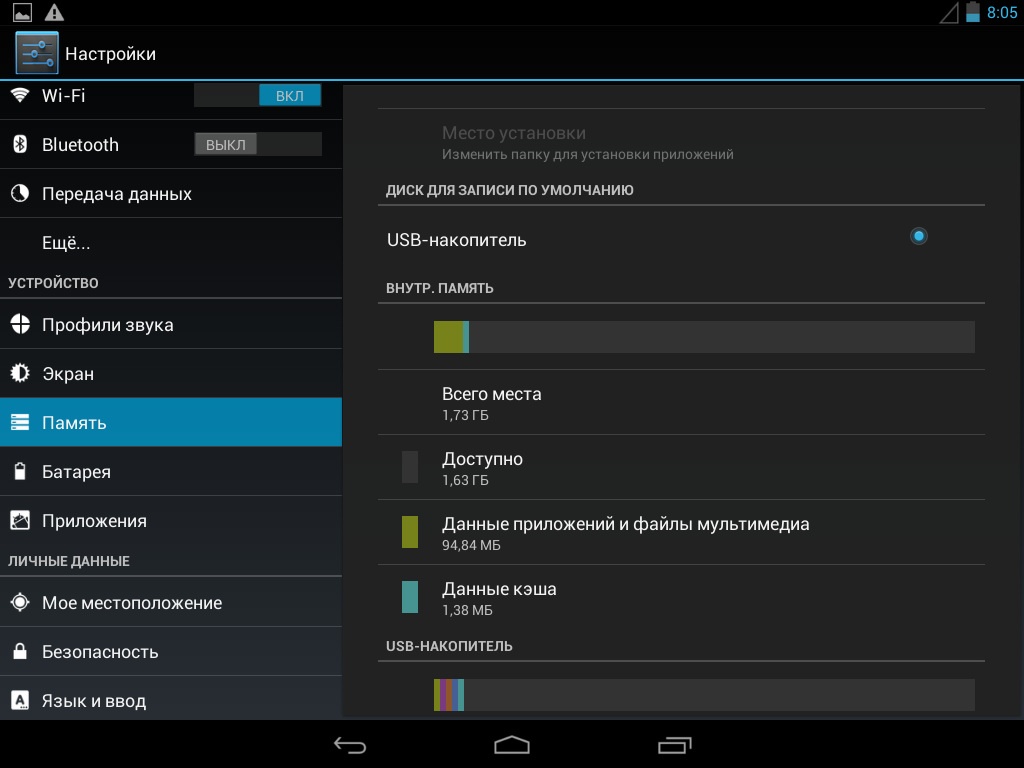Screen dimensions: 1024x768
Task: Tap the battery icon in sidebar
Action: click(x=19, y=471)
